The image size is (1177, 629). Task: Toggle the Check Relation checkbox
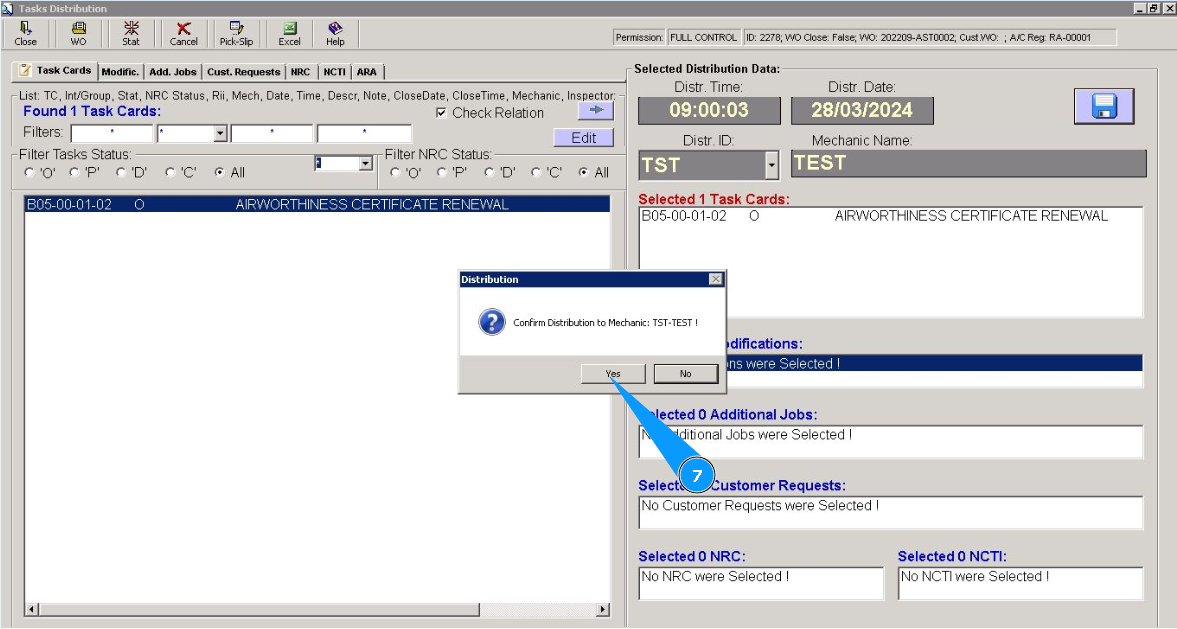tap(441, 113)
